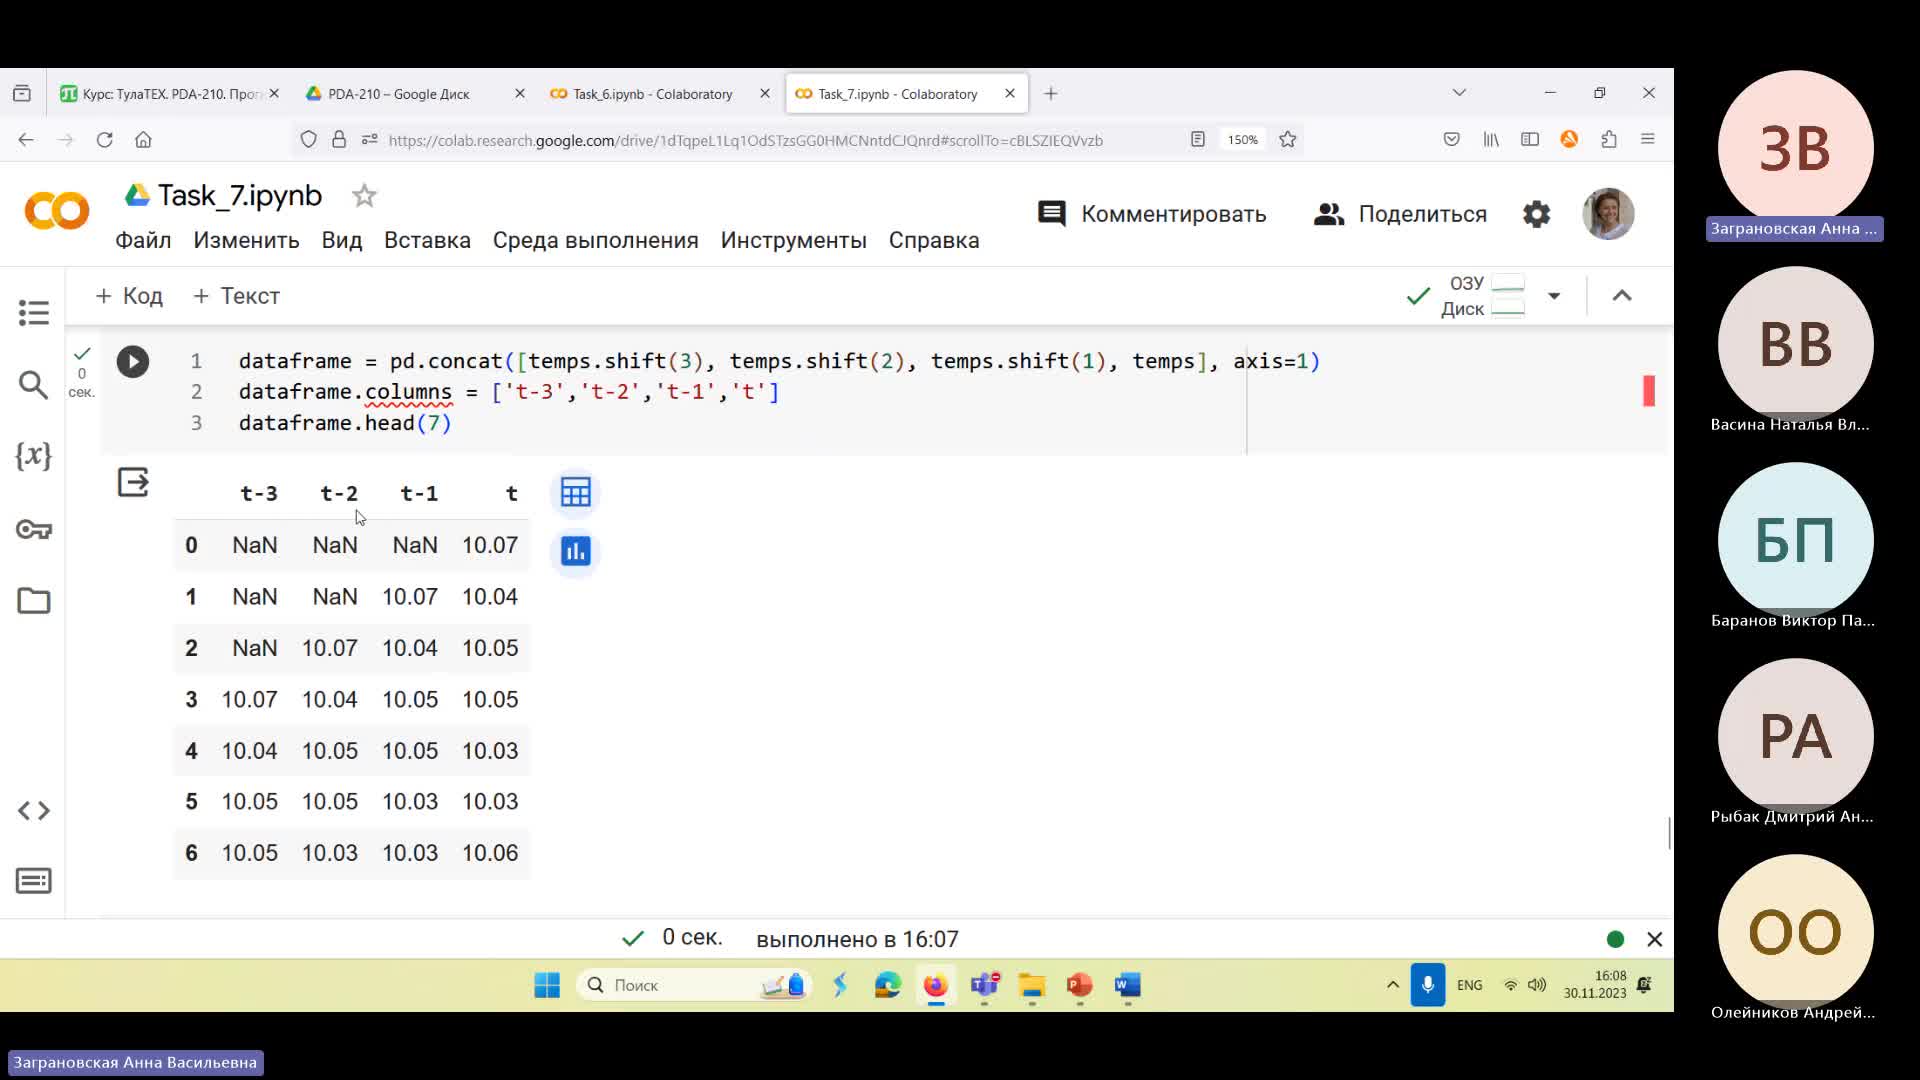Viewport: 1920px width, 1080px height.
Task: Open the secrets key icon panel
Action: tap(33, 529)
